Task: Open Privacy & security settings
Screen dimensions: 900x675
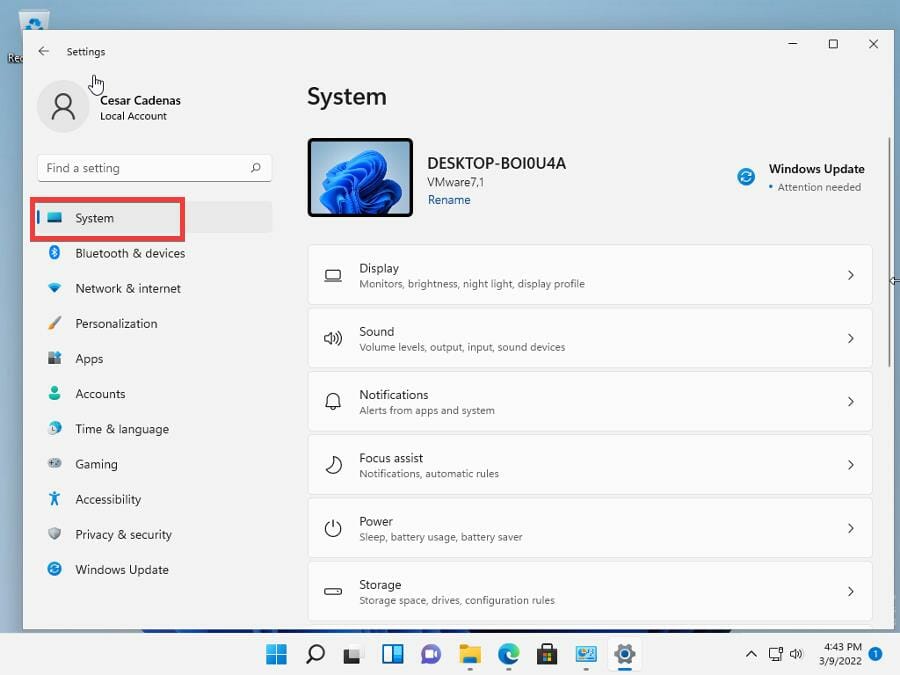Action: pos(154,534)
